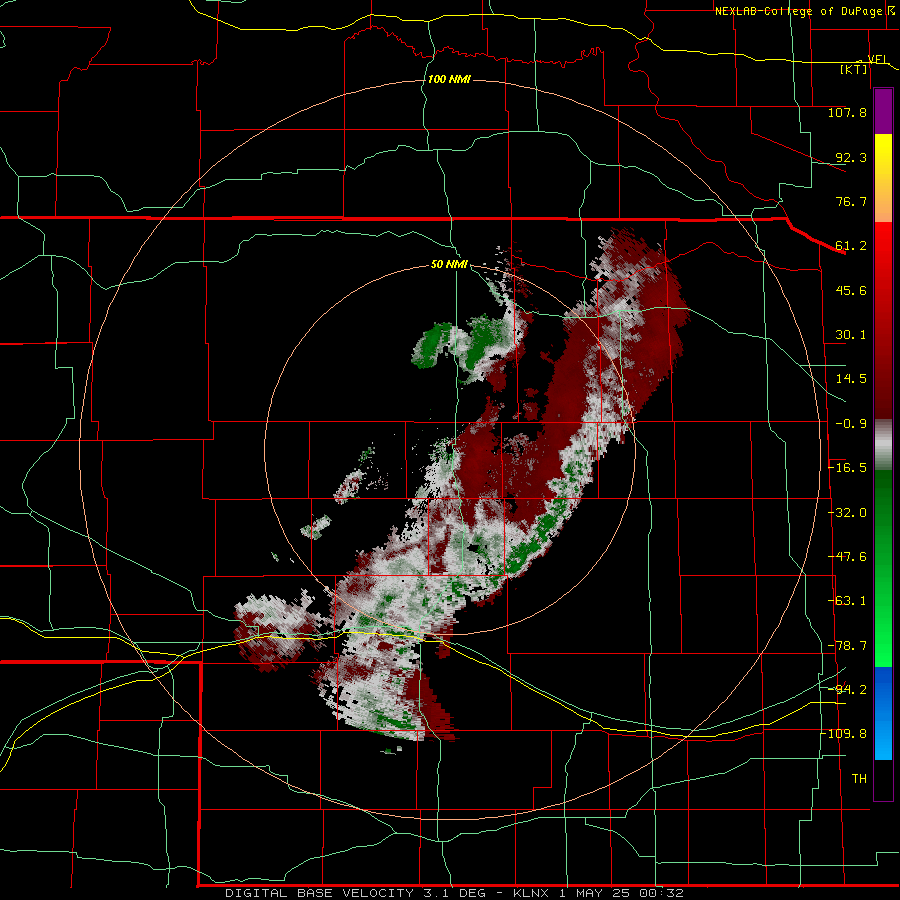Select the -94.2 legend value
This screenshot has width=900, height=900.
pos(847,689)
